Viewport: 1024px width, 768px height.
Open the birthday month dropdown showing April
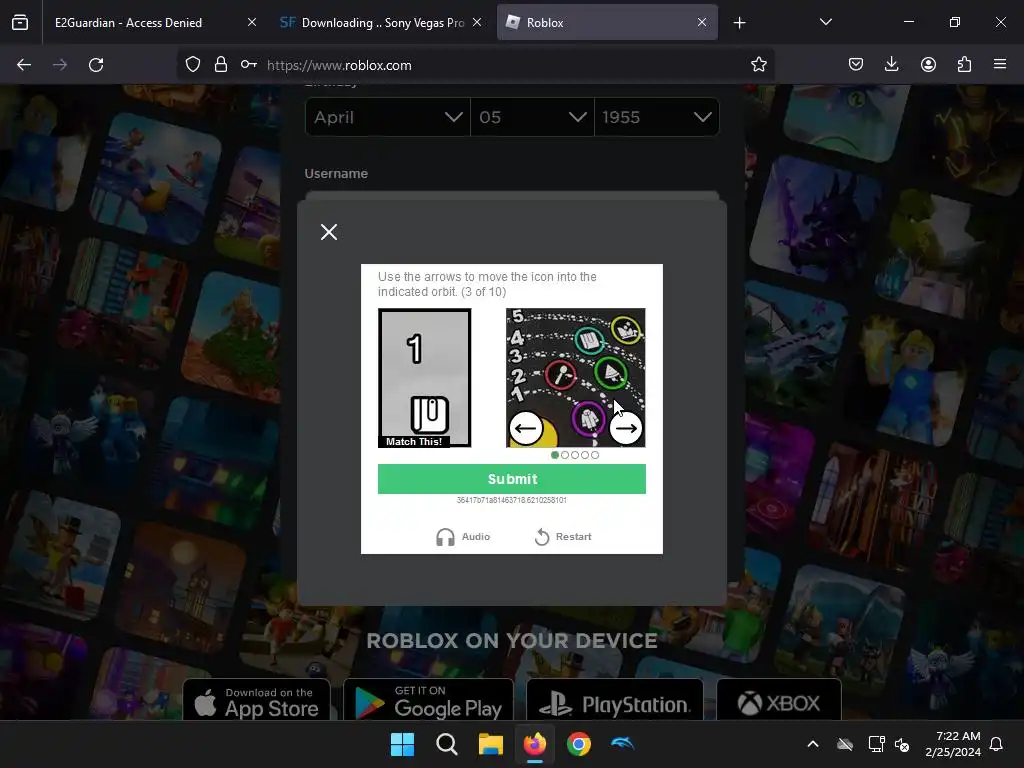pos(387,117)
